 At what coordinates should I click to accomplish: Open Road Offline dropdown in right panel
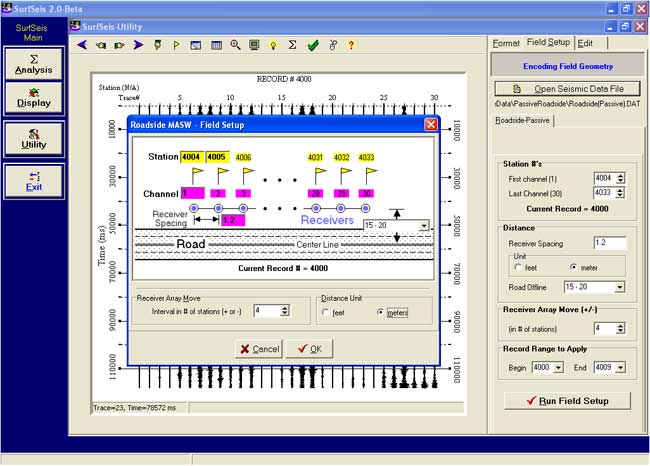(x=619, y=287)
